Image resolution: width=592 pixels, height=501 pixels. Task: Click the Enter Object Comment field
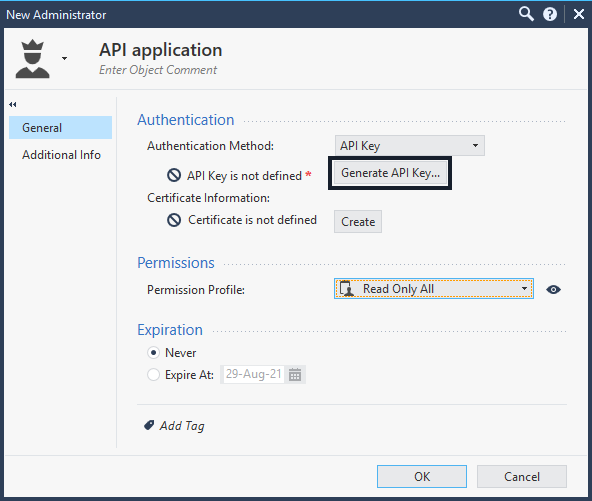(158, 70)
